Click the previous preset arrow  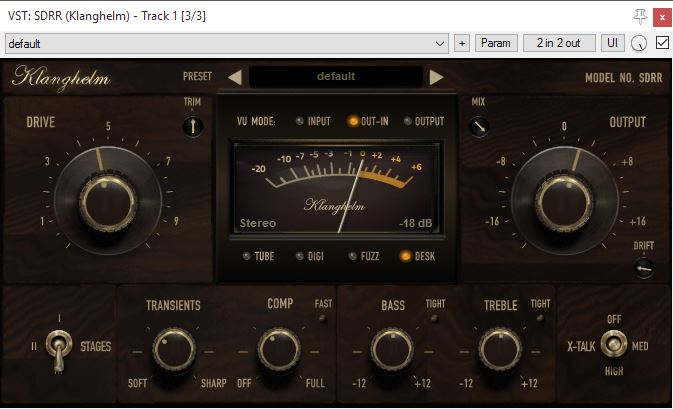coord(235,77)
